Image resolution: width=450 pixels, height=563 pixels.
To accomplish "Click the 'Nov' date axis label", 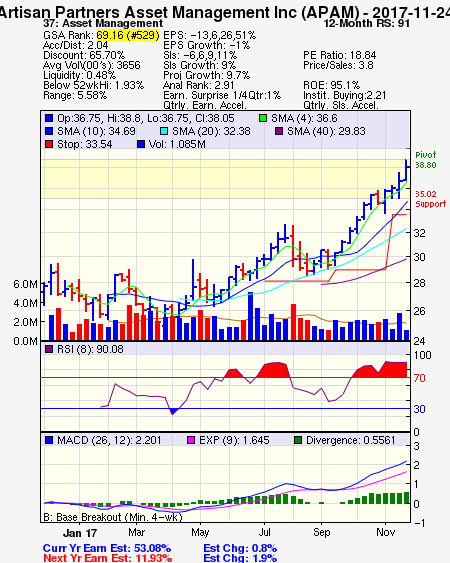I will click(x=385, y=532).
